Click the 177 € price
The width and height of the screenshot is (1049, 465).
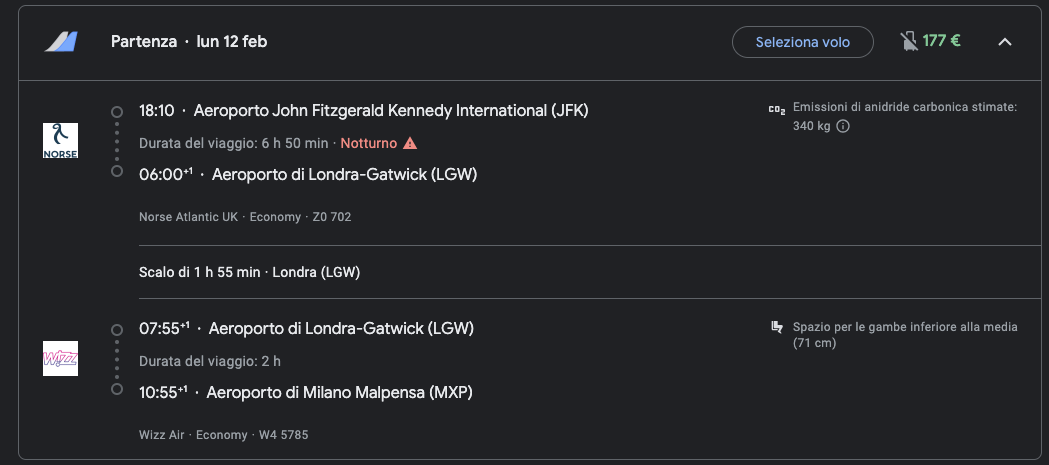coord(941,41)
